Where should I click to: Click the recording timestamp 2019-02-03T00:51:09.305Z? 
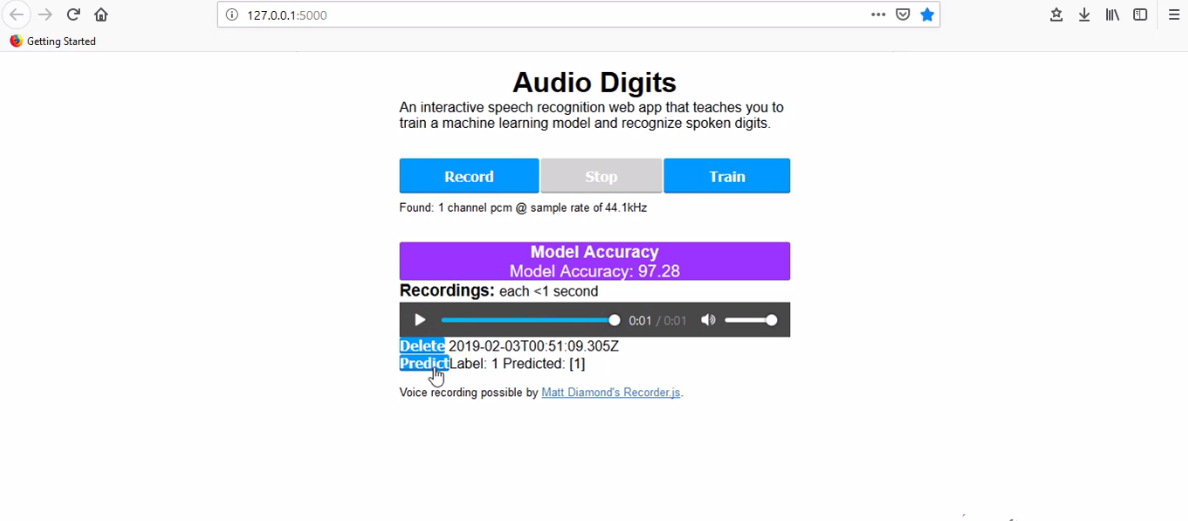[534, 346]
